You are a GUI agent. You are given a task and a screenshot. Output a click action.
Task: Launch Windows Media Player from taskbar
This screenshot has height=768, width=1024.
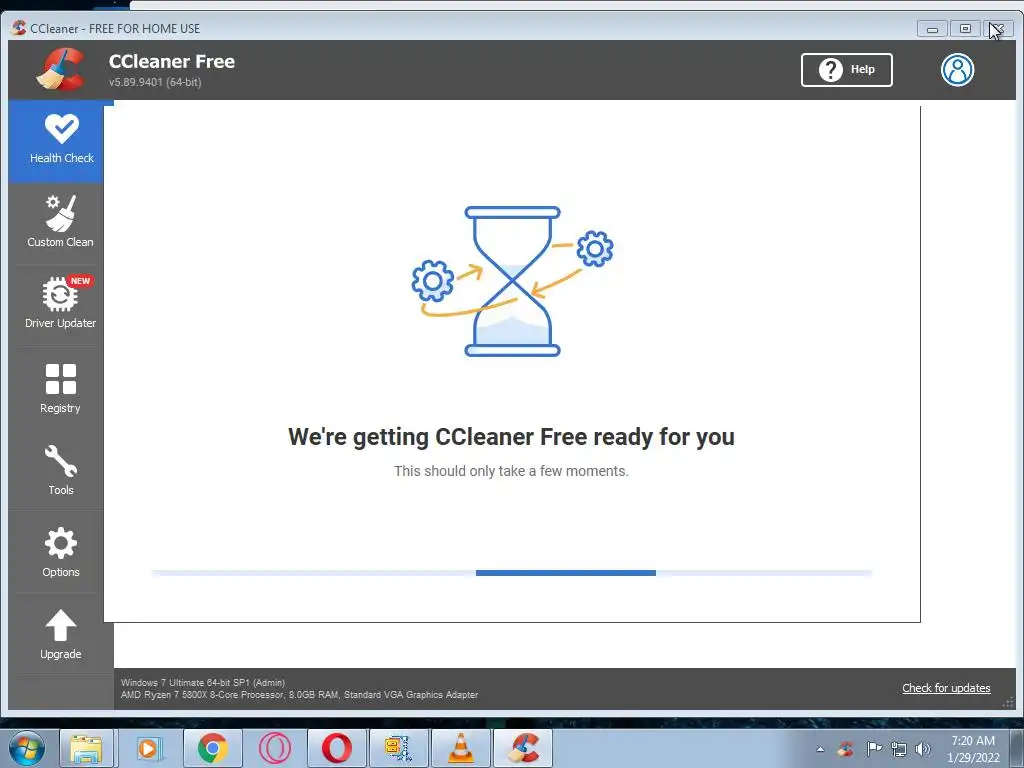[148, 748]
